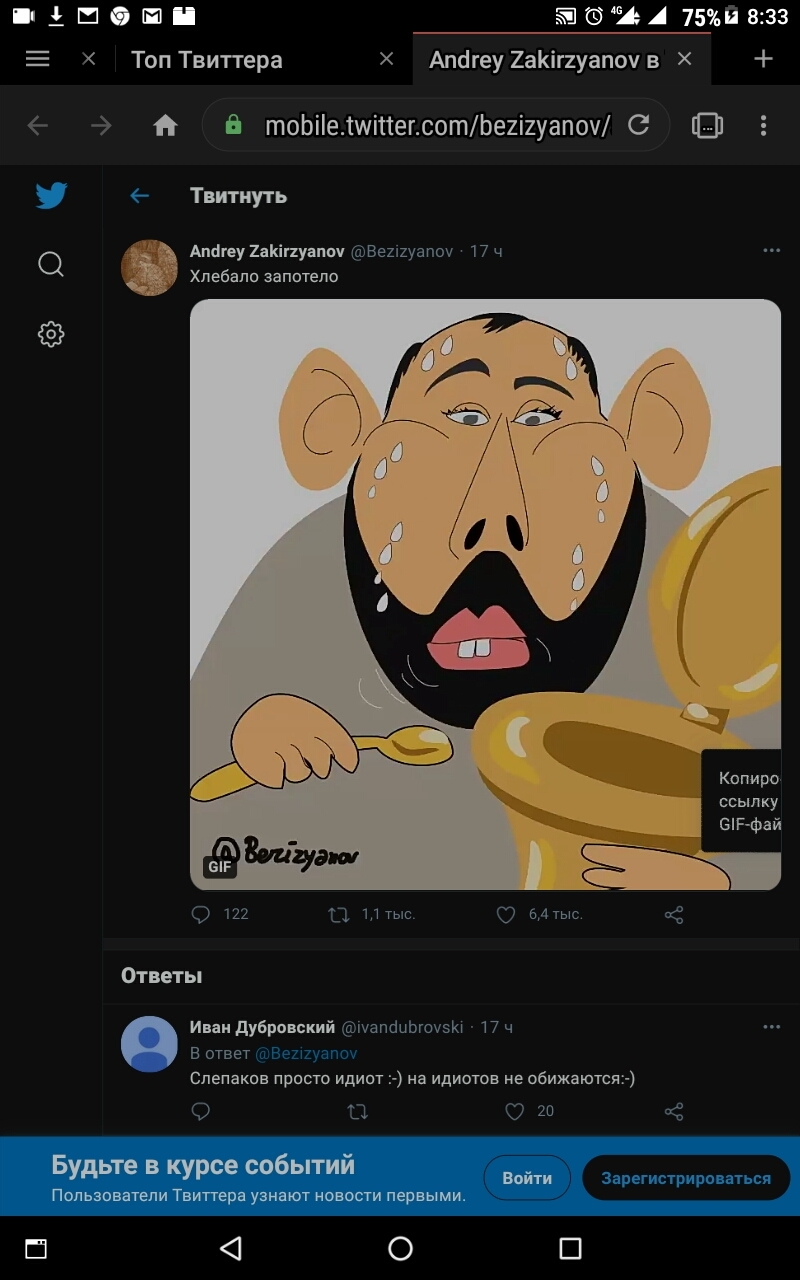Reply to the Andrey Zakirzyanov tweet

click(201, 914)
